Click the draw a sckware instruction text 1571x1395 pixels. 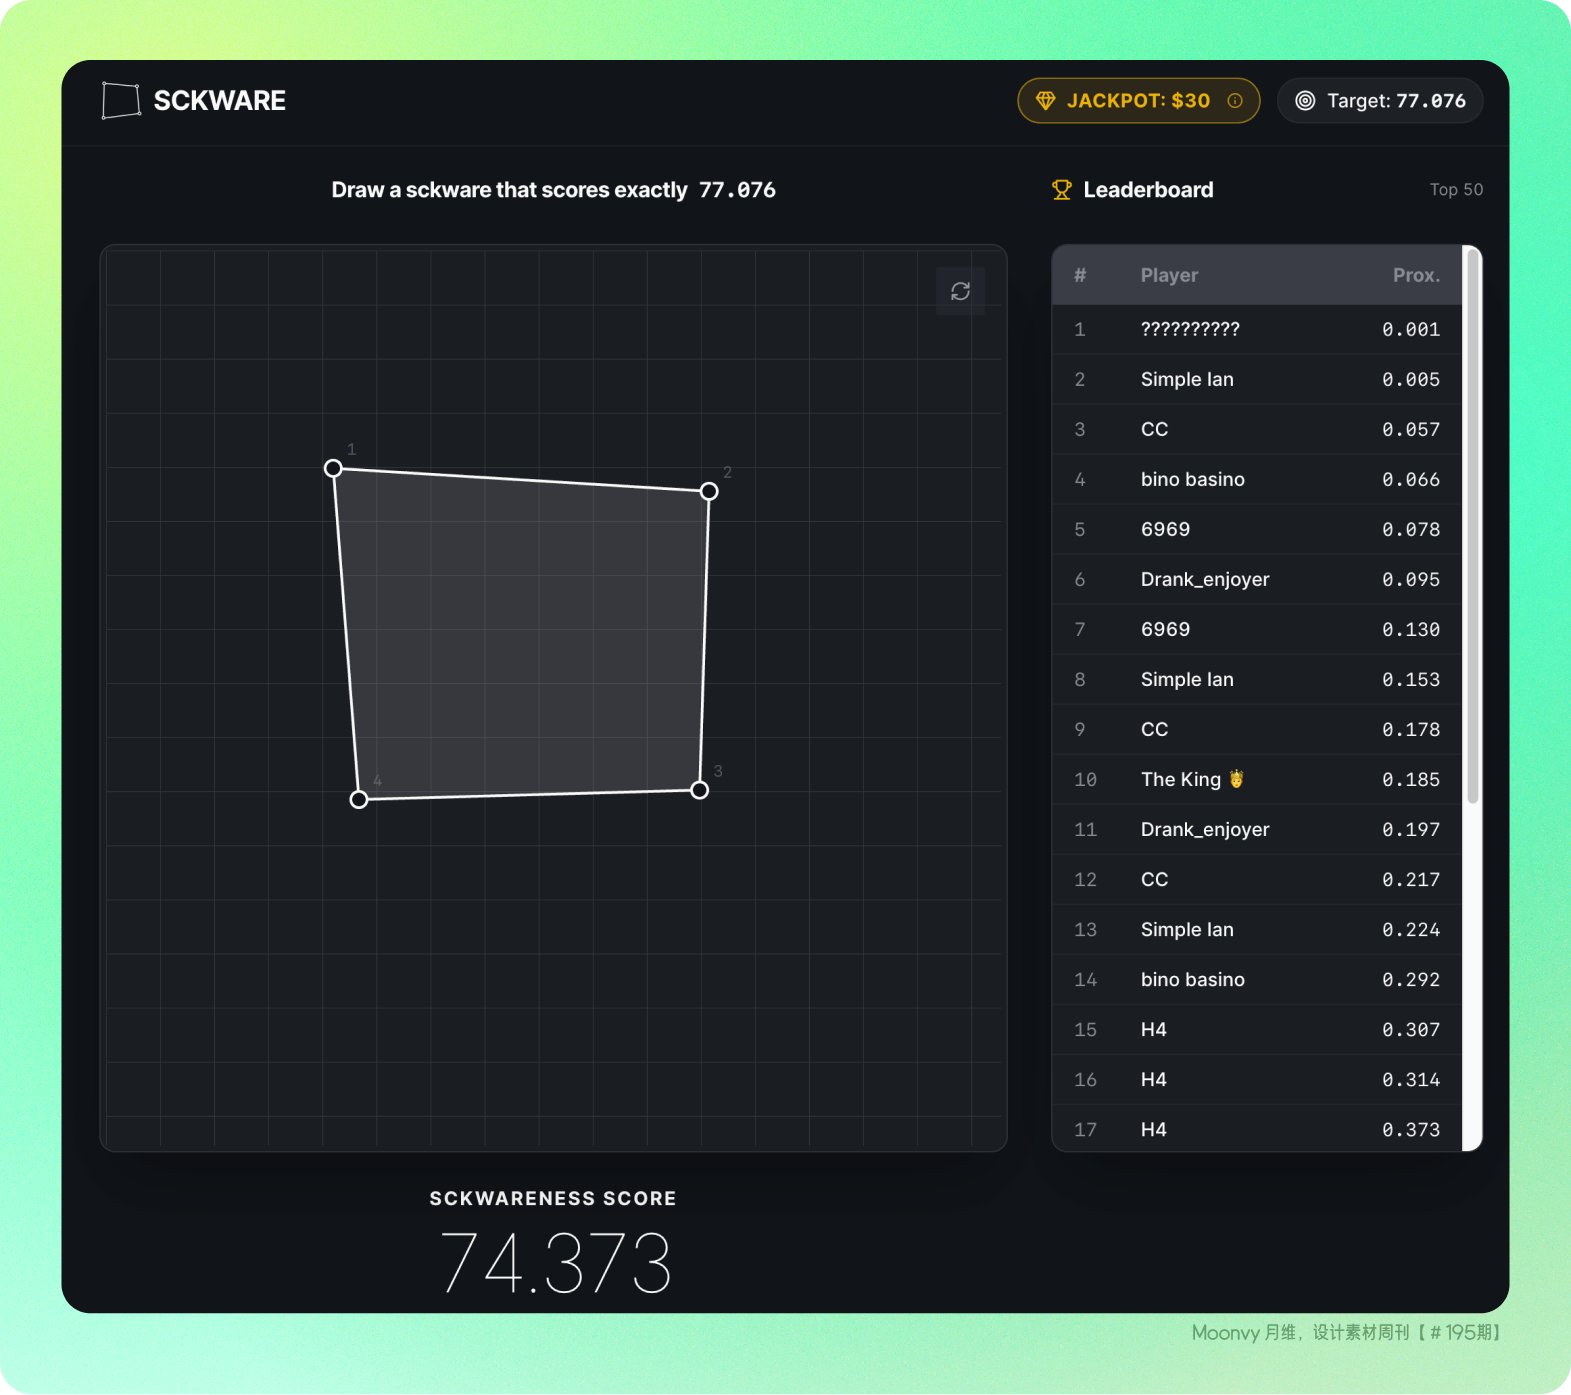tap(553, 190)
